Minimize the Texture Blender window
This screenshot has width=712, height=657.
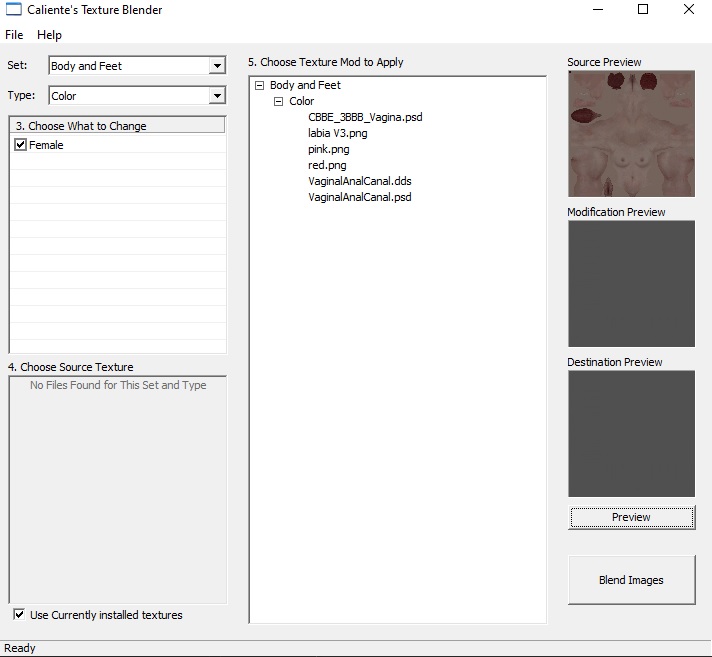(598, 10)
